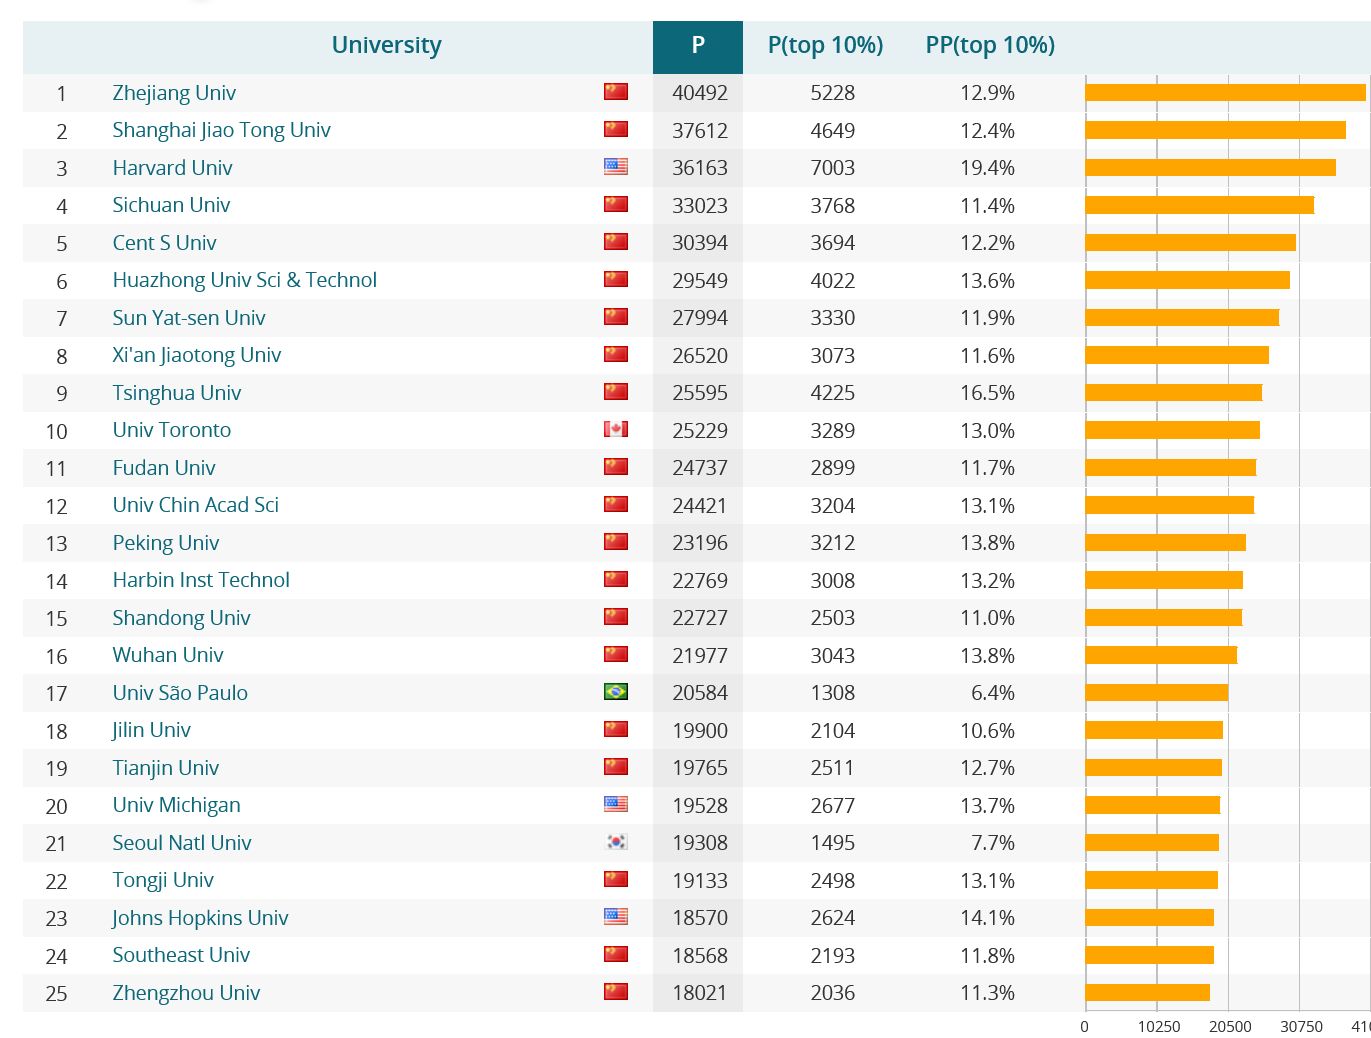Open the Seoul Natl Univ link
The image size is (1371, 1038).
point(182,843)
